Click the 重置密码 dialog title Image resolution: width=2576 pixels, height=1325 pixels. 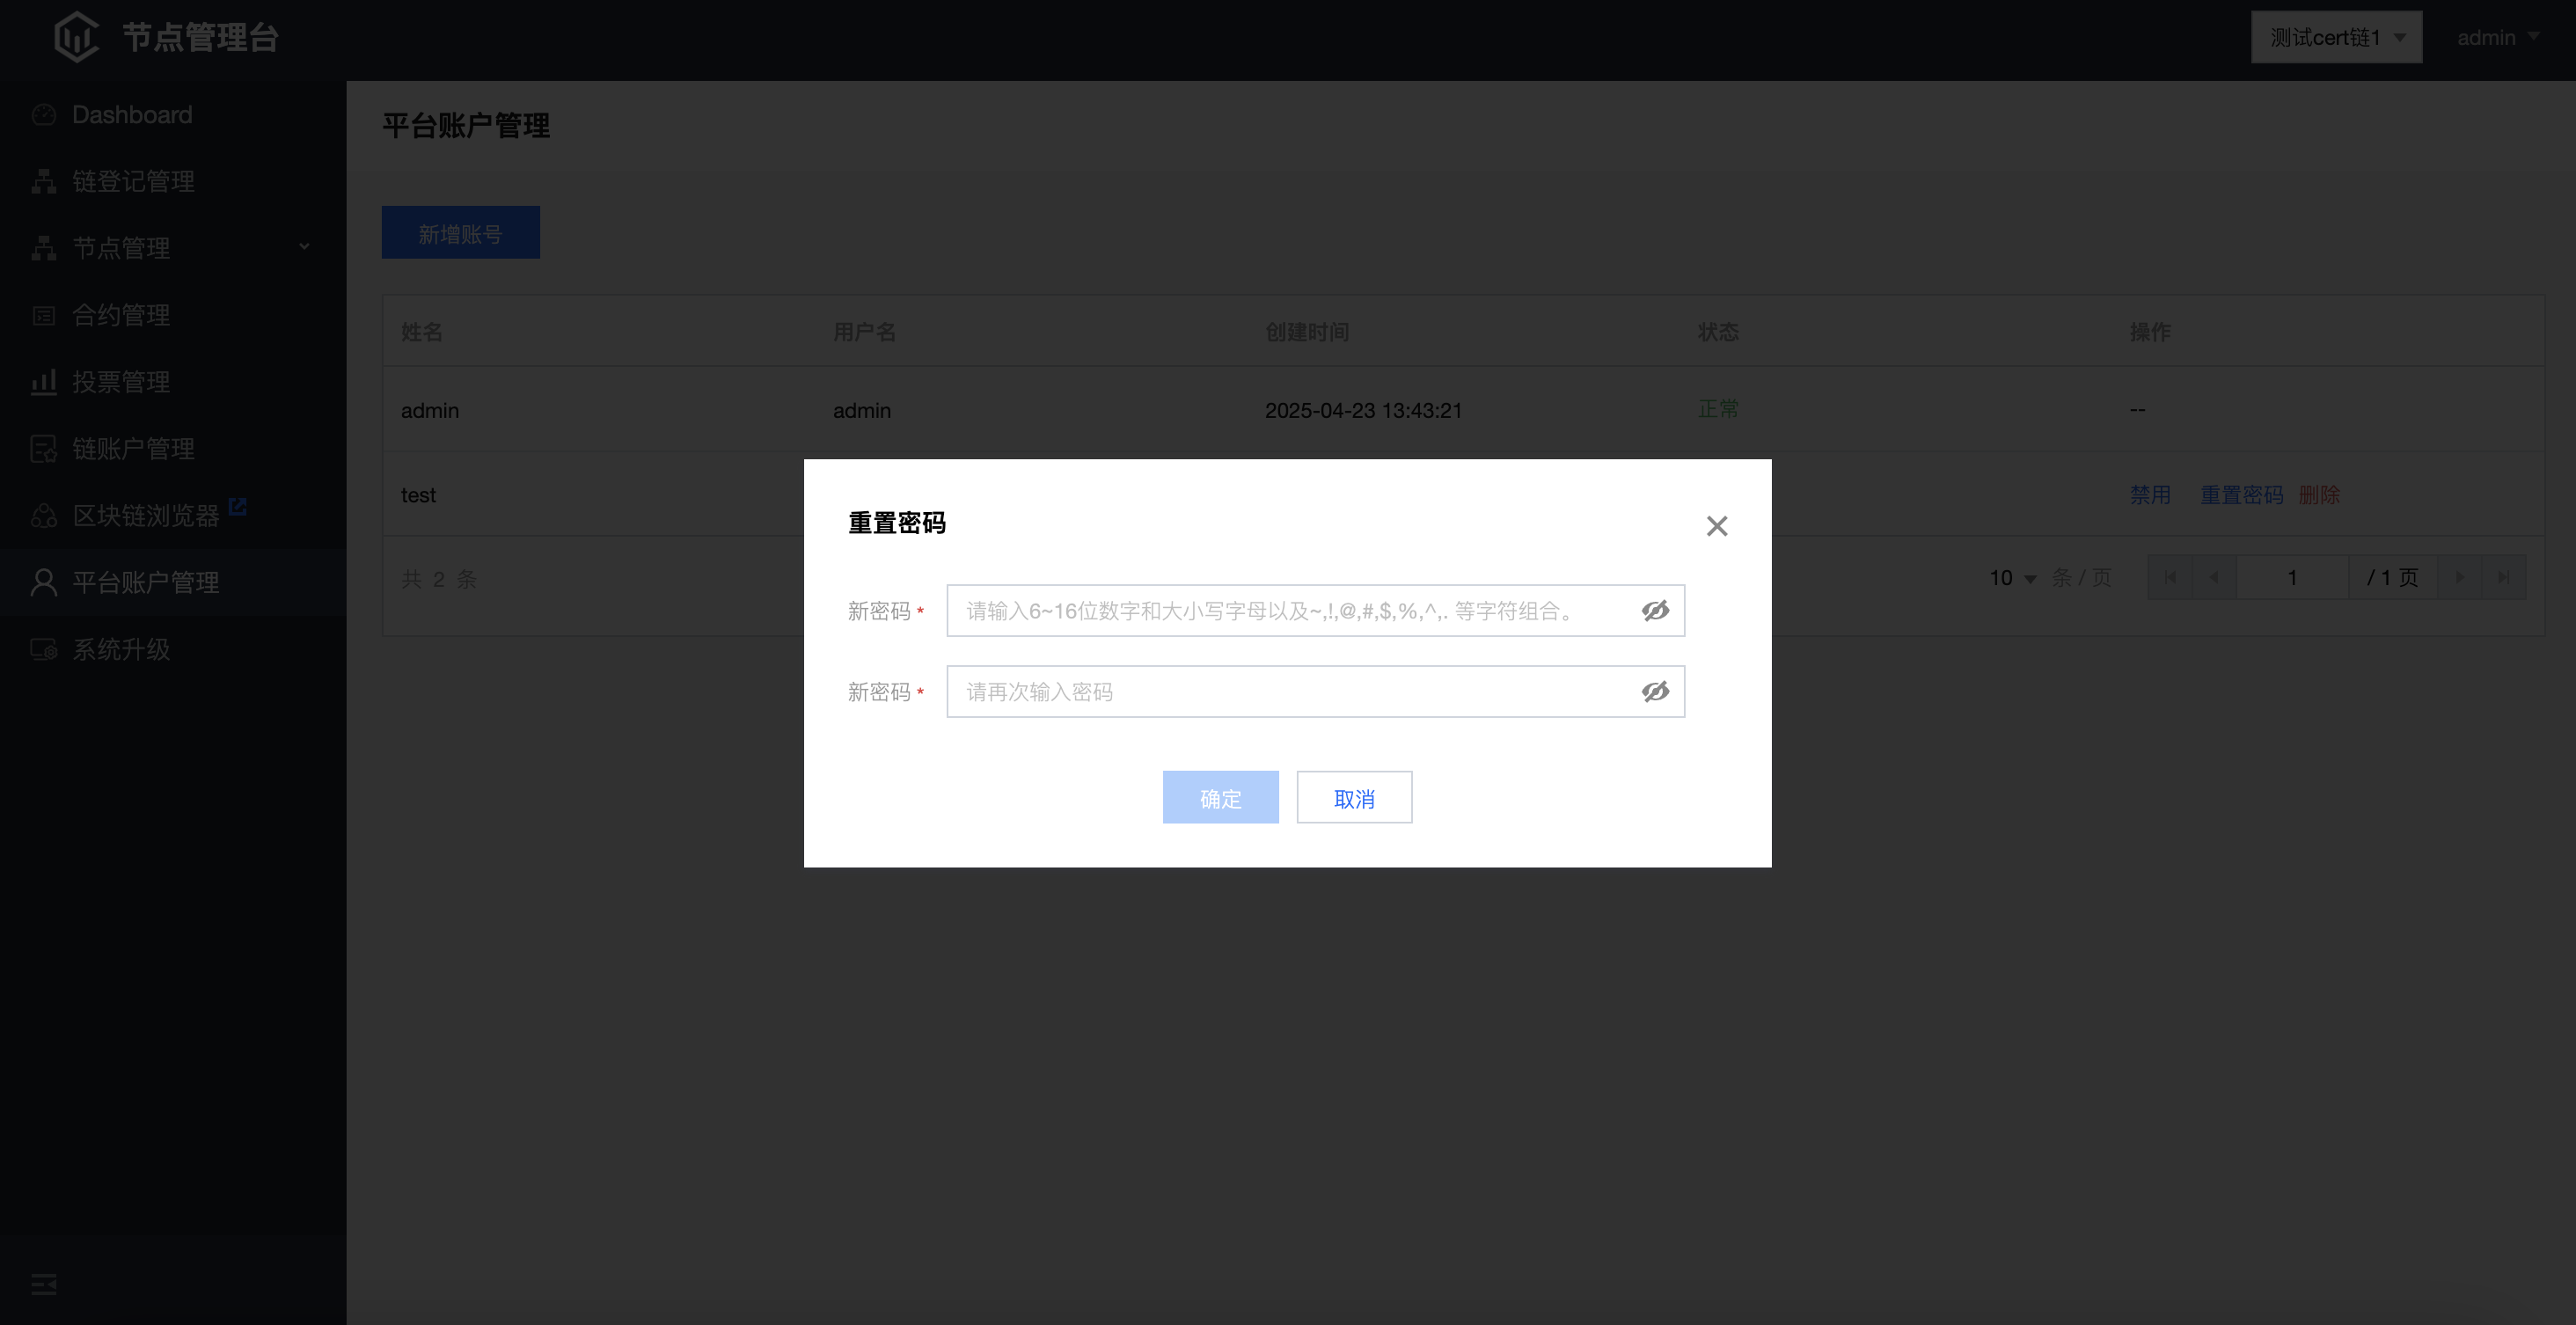pyautogui.click(x=897, y=523)
